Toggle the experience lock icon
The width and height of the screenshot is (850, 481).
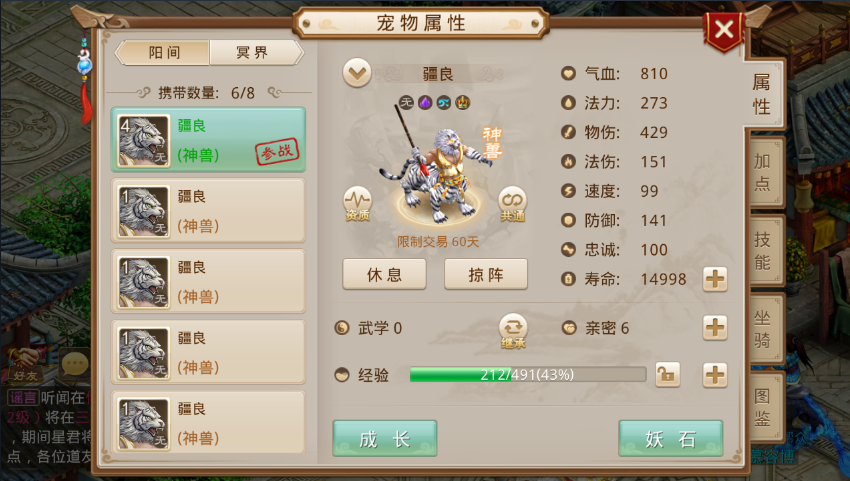(667, 375)
